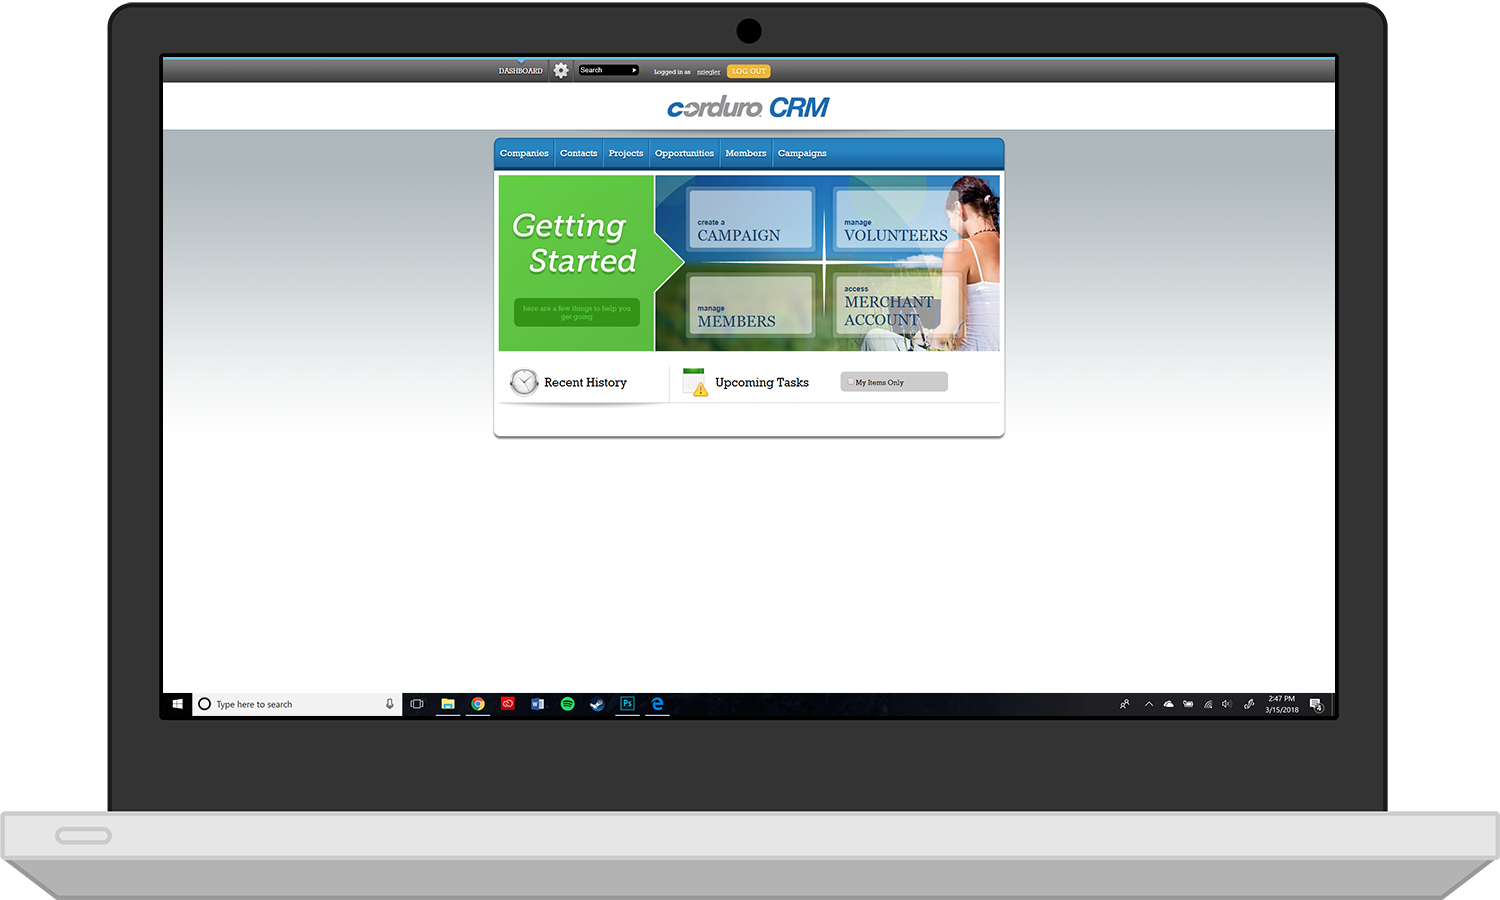Click the create a CAMPAIGN tile
1500x900 pixels.
pyautogui.click(x=750, y=219)
